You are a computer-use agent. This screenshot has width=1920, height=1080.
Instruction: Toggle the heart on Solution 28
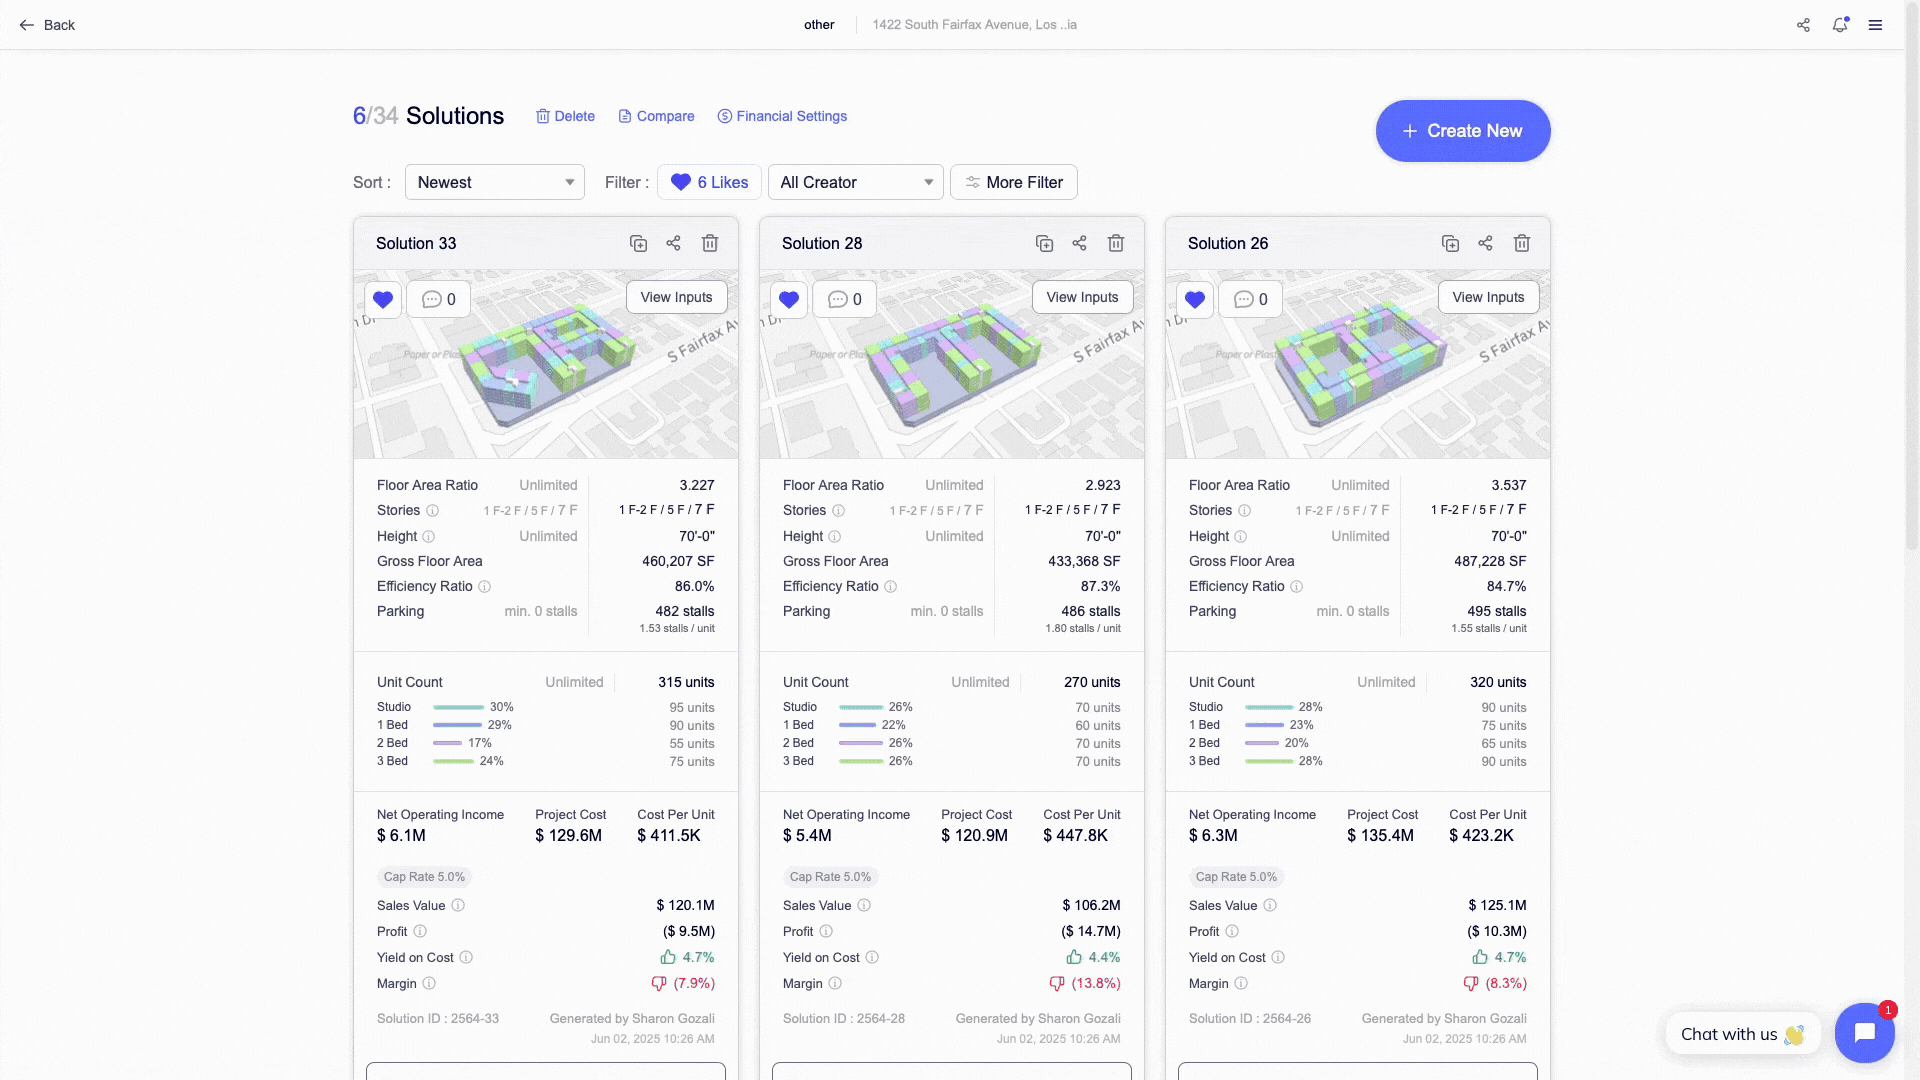pos(789,299)
